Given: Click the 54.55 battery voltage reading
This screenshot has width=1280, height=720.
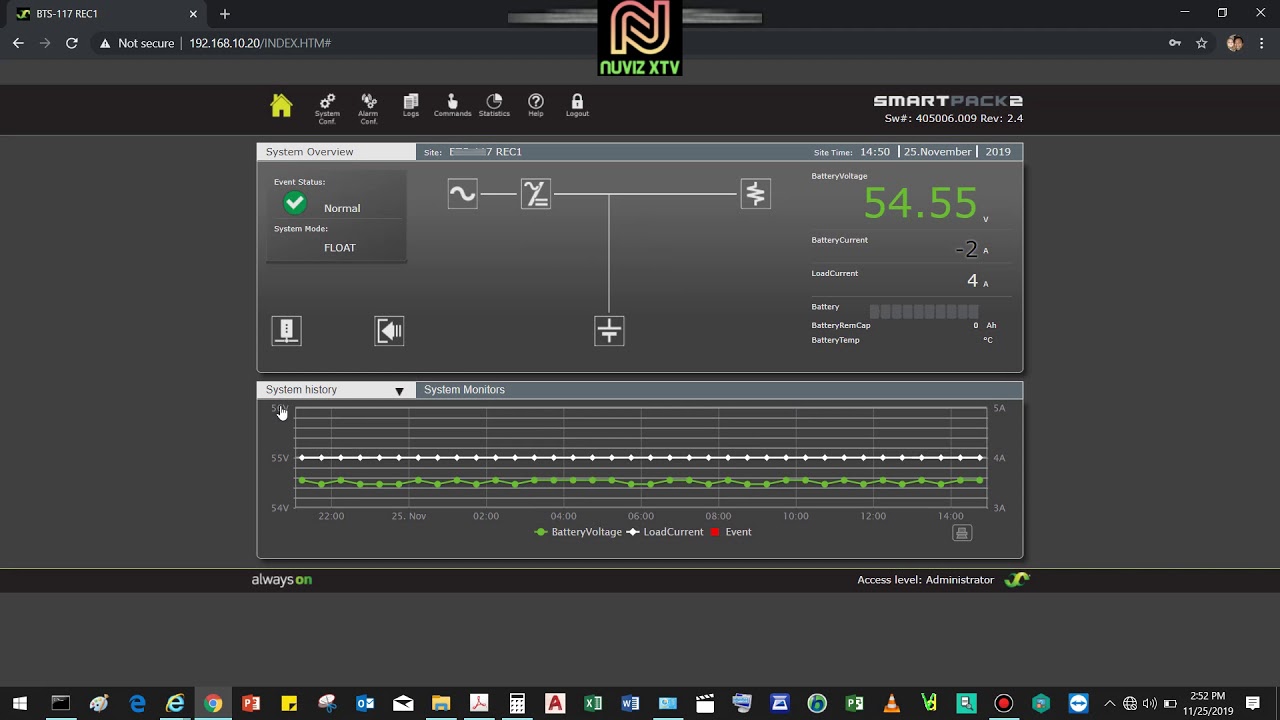Looking at the screenshot, I should tap(920, 203).
